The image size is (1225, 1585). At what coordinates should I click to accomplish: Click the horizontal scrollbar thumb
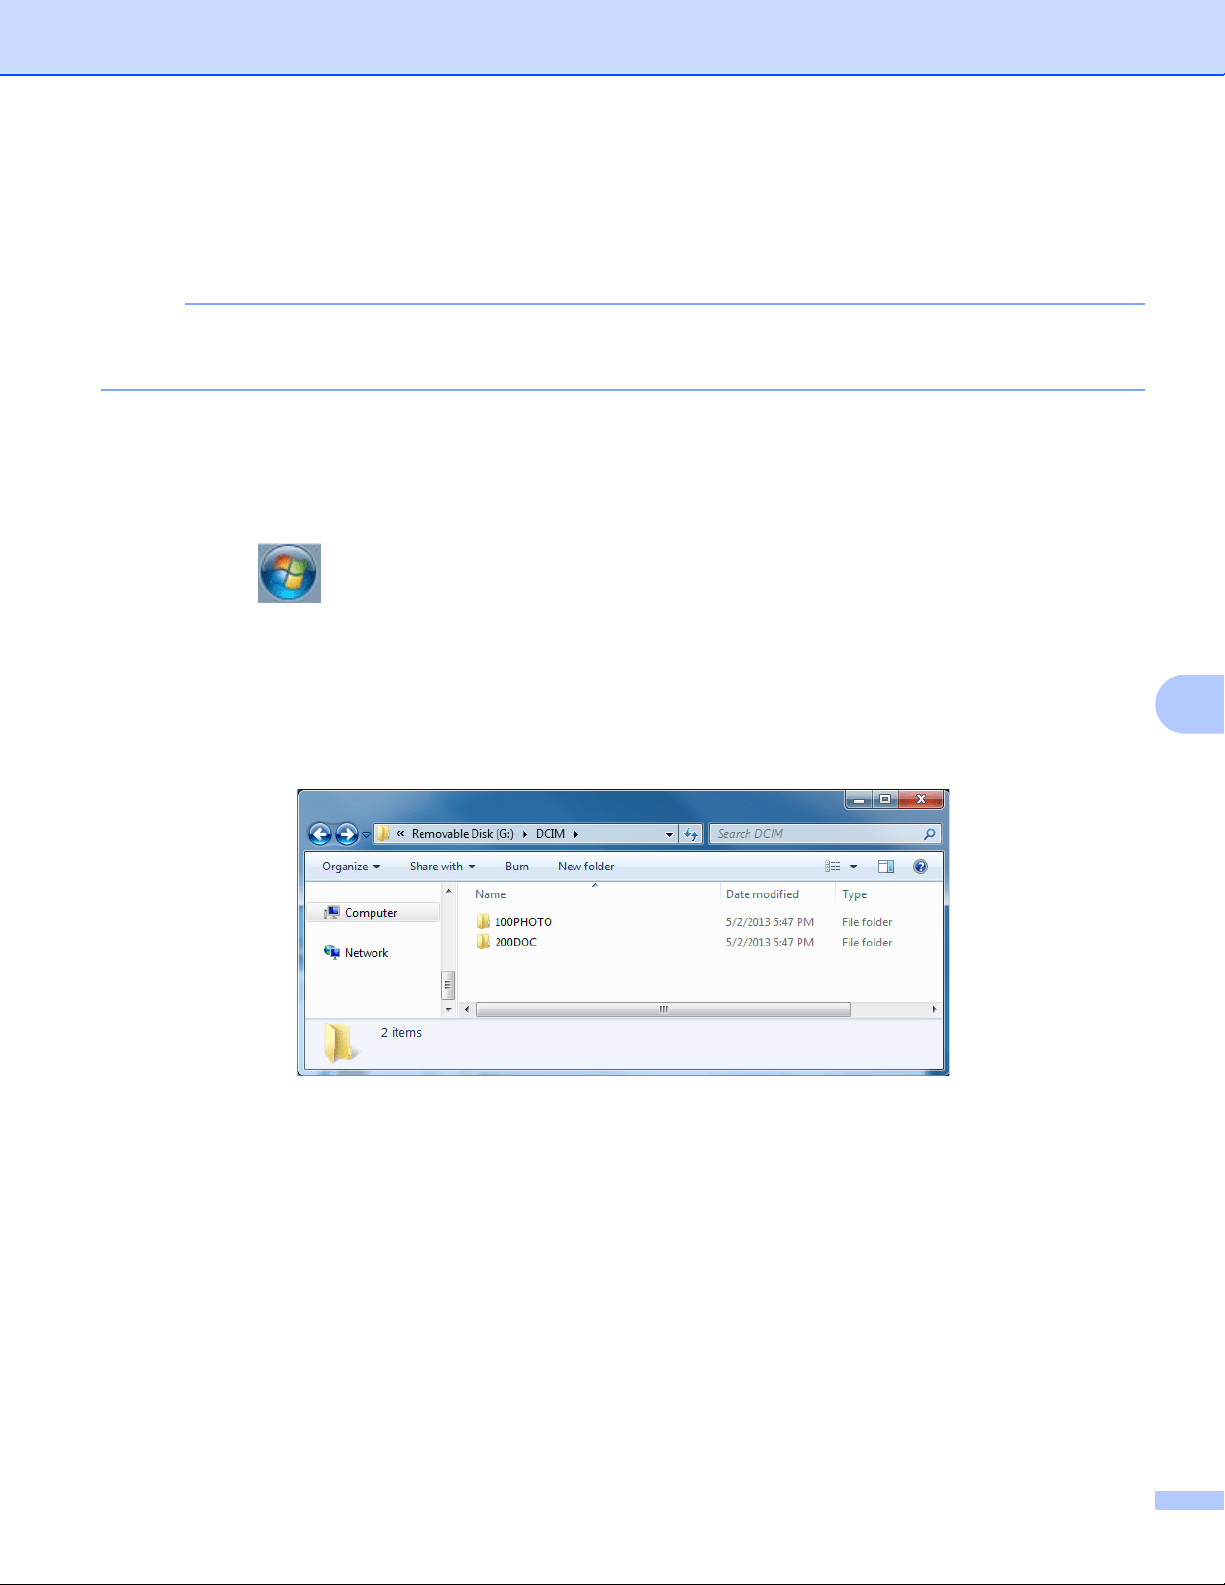point(663,1010)
